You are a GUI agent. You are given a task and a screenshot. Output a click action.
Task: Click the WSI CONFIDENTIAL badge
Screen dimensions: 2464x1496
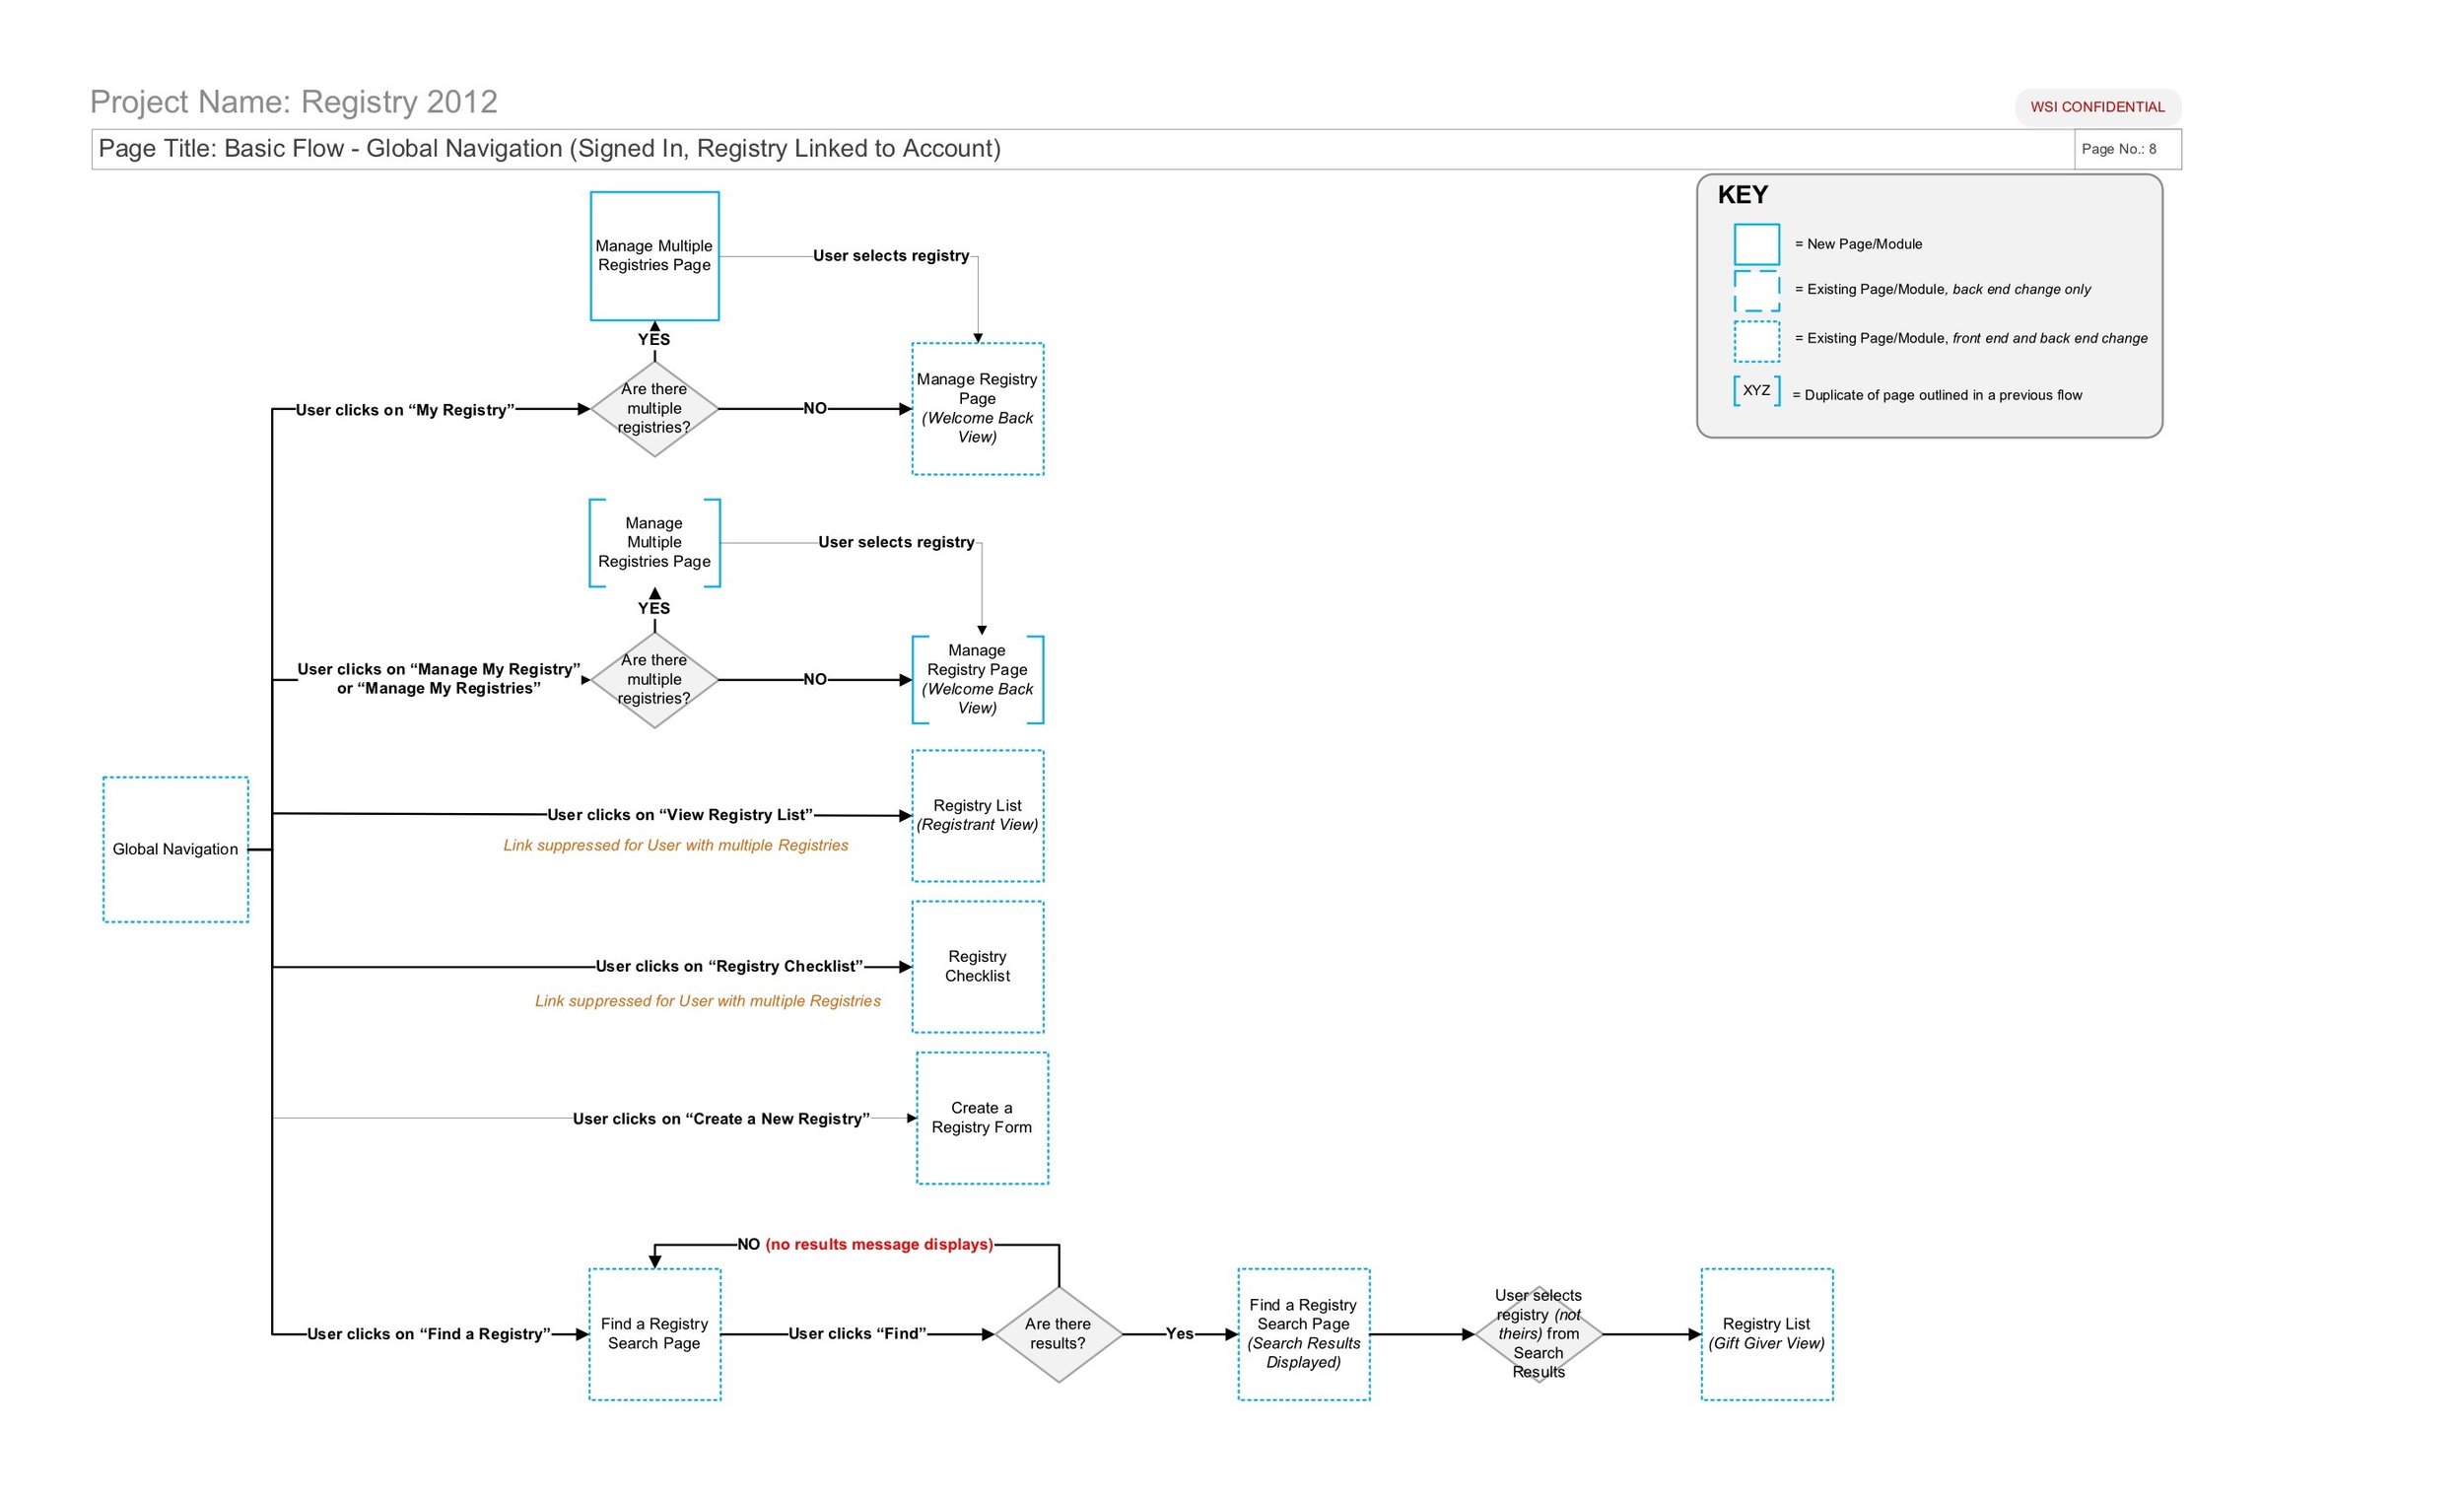pyautogui.click(x=2097, y=107)
